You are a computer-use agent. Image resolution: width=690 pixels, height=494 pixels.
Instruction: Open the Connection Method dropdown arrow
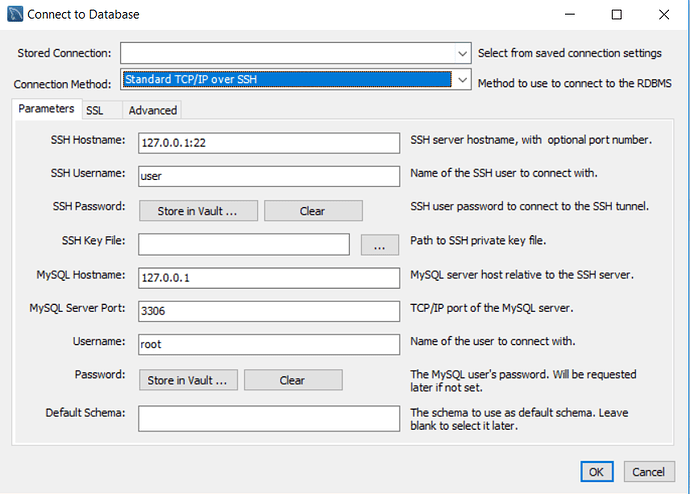tap(462, 80)
